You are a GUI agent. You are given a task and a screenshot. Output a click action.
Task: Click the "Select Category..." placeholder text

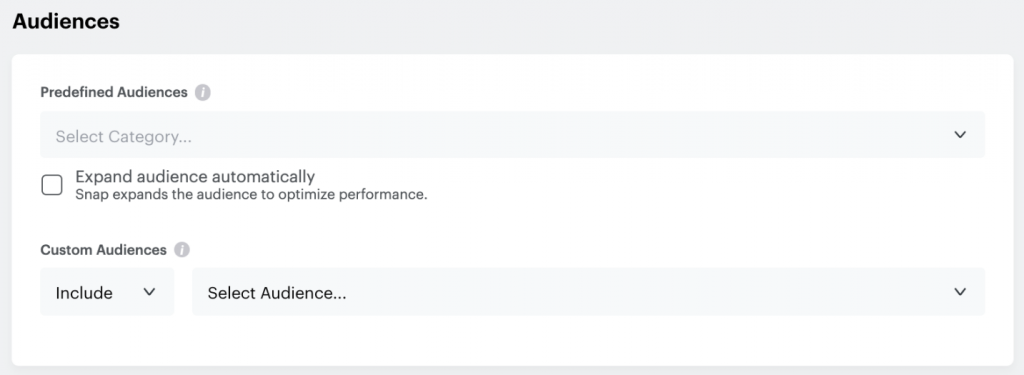pos(123,137)
